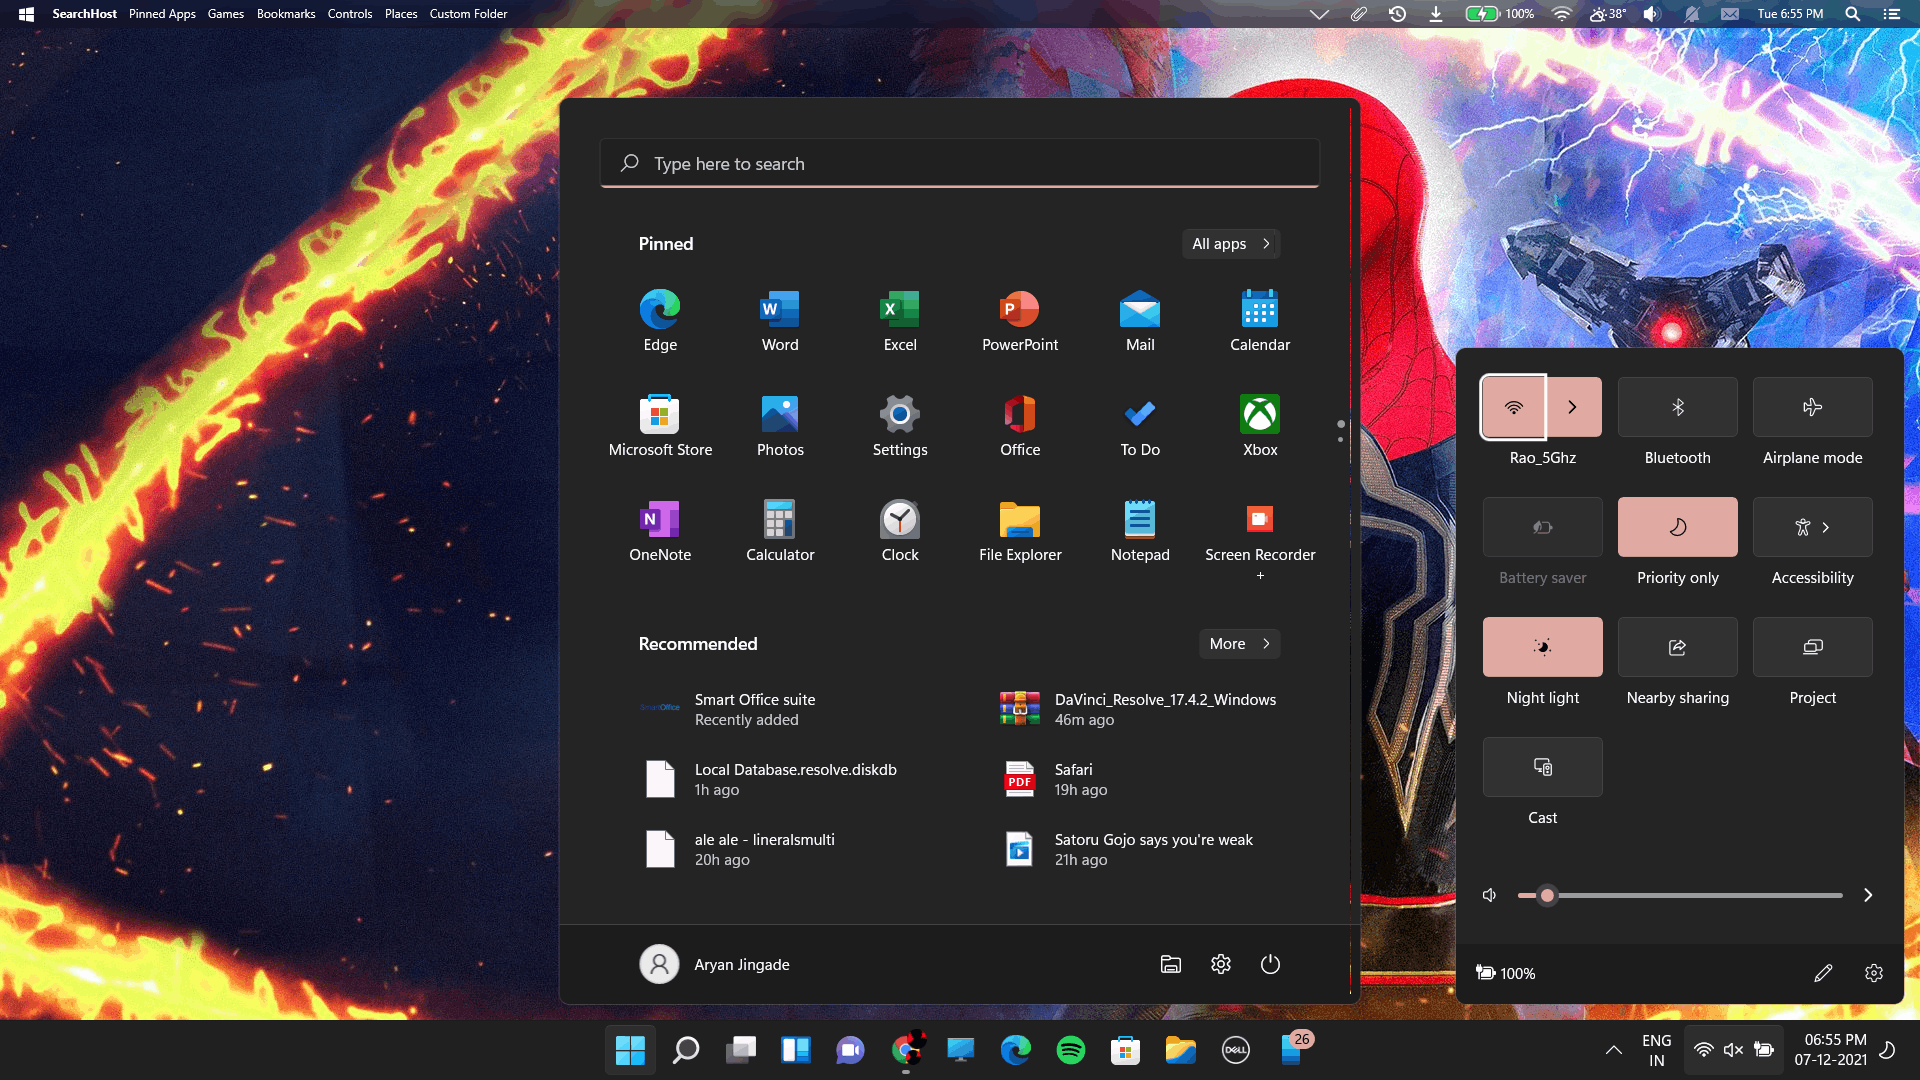
Task: Click the taskbar search icon
Action: coord(686,1050)
